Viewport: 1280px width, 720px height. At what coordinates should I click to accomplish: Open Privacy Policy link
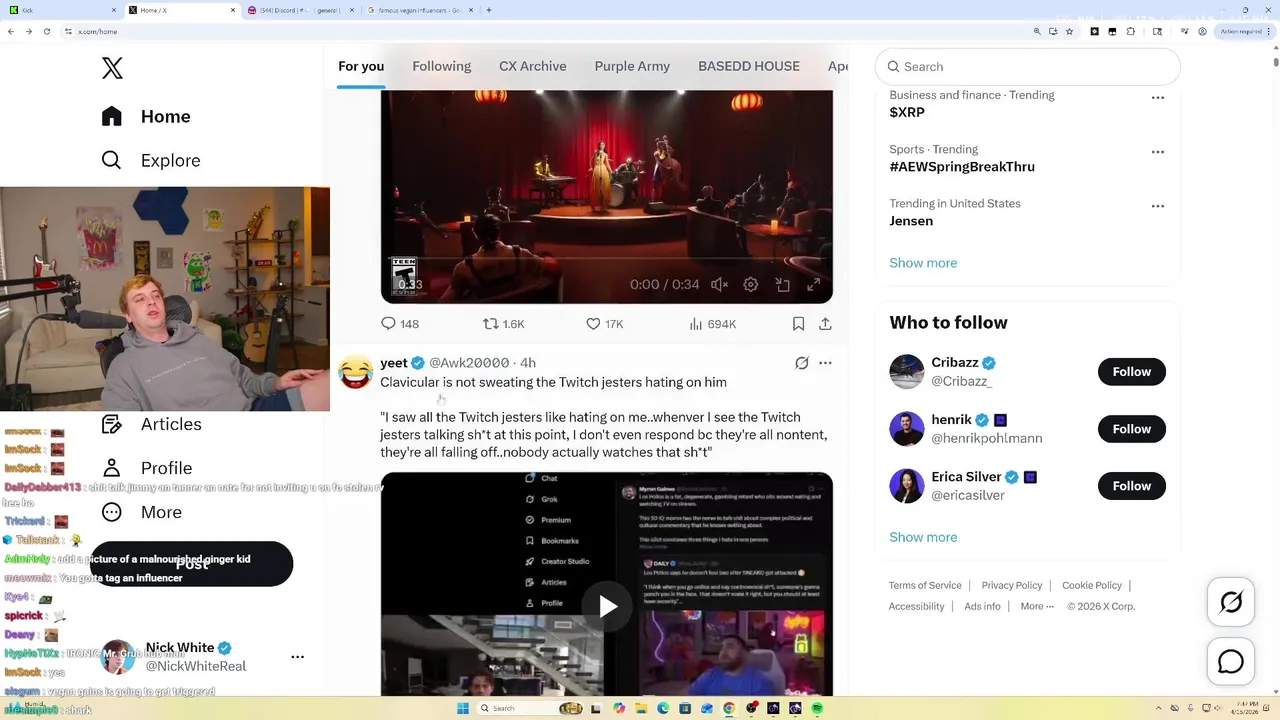click(1012, 586)
